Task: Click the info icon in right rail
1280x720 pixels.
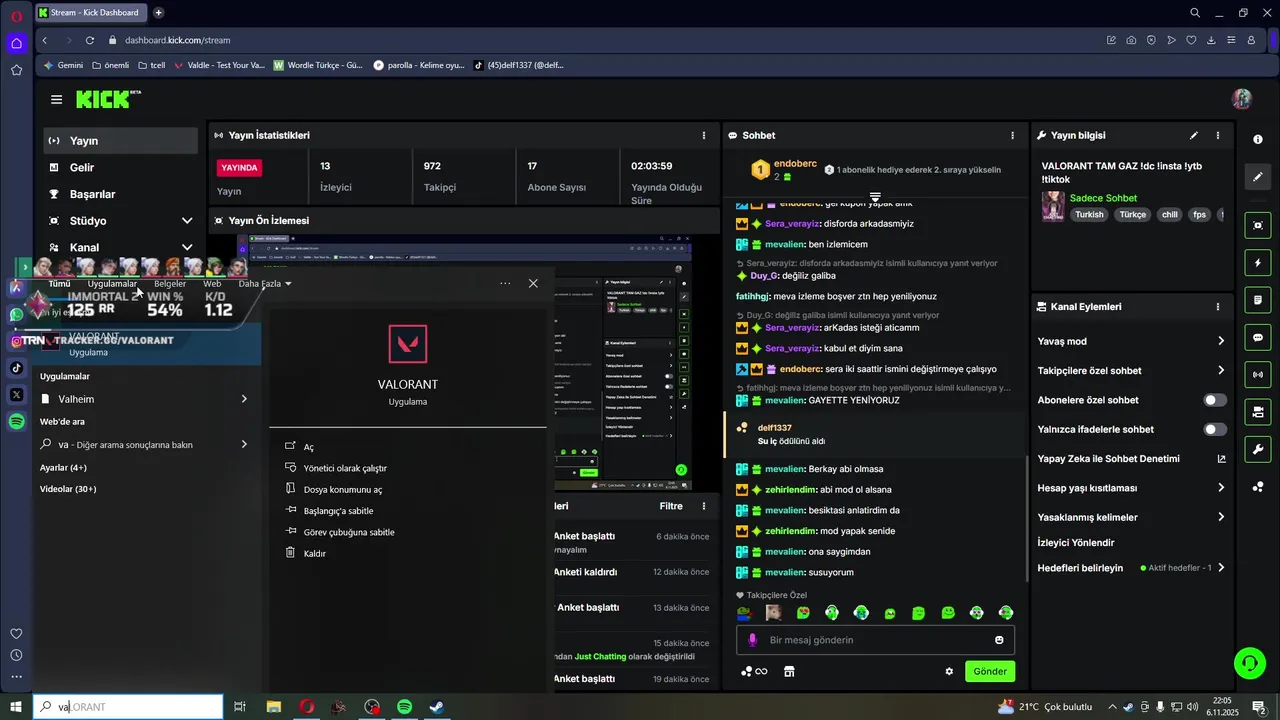Action: [1258, 139]
